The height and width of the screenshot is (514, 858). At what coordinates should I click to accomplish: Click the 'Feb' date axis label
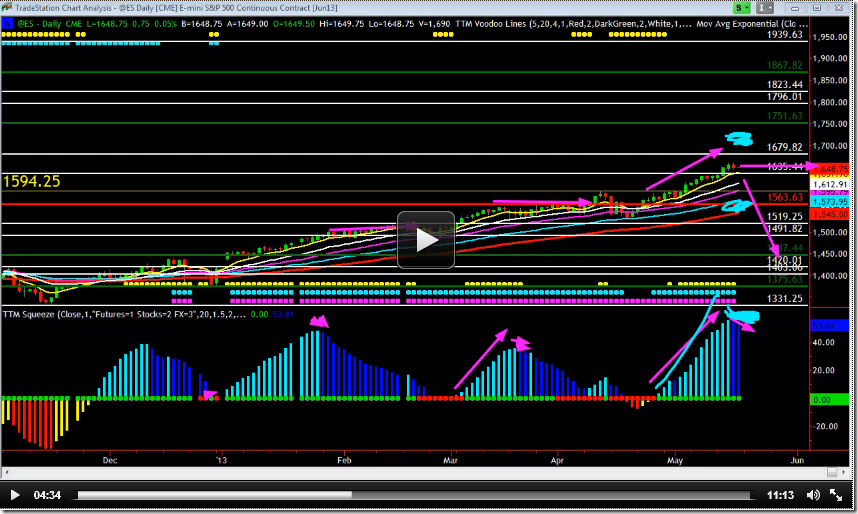coord(344,460)
